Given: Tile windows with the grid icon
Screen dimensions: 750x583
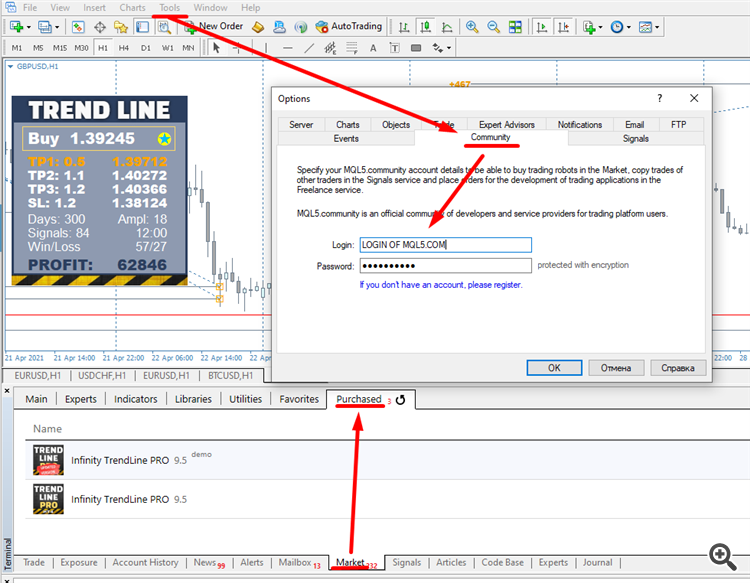Looking at the screenshot, I should coord(515,27).
